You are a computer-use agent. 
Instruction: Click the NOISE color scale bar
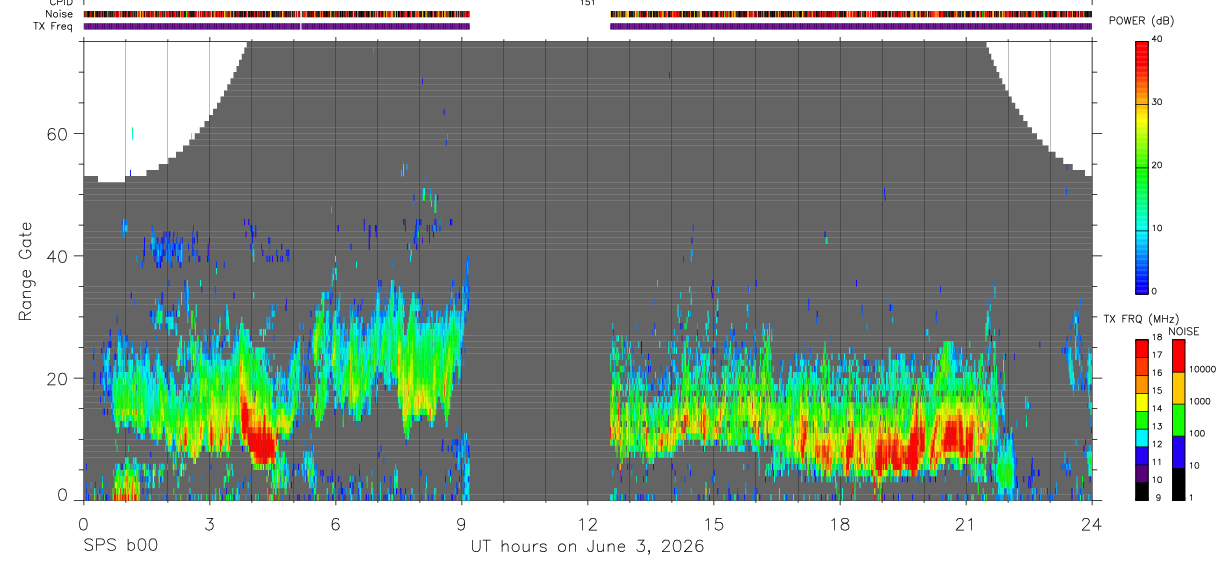point(1179,420)
